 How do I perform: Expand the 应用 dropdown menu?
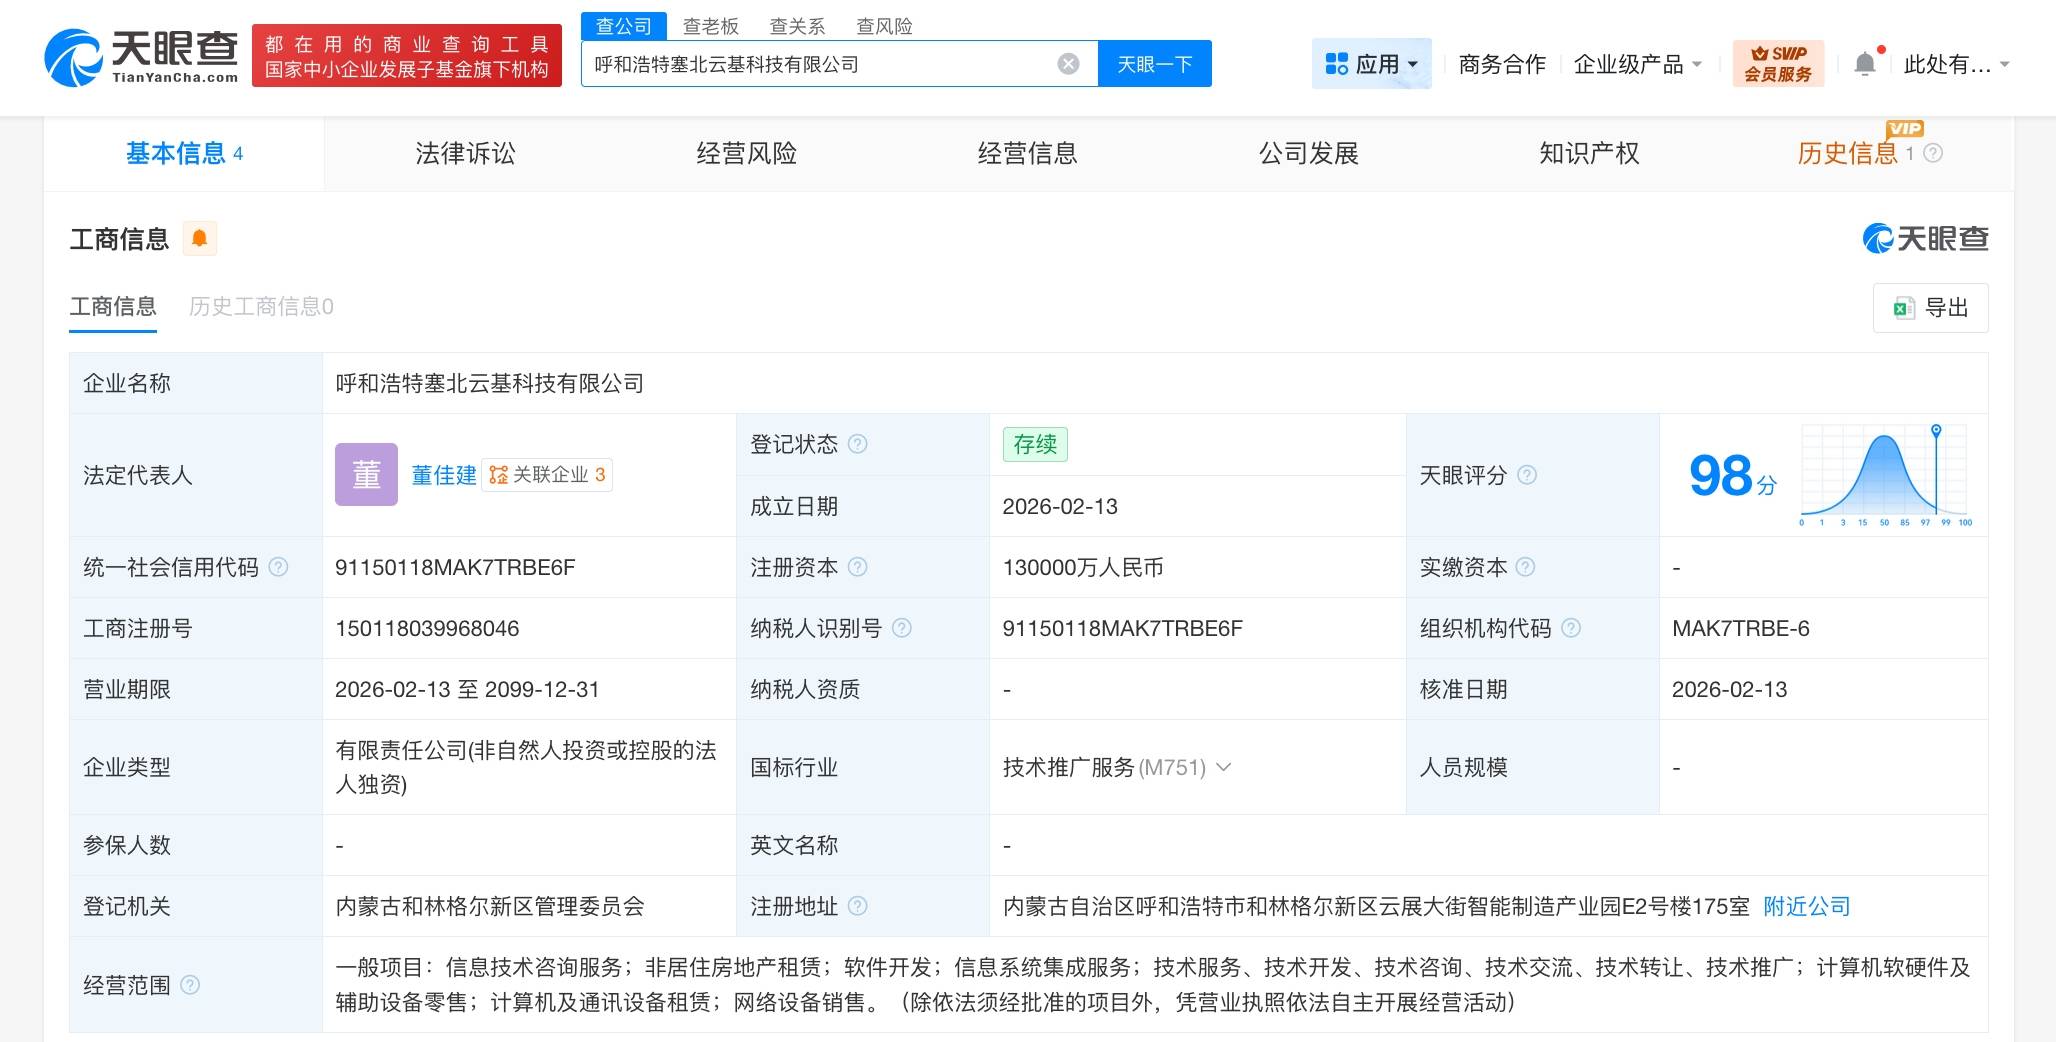click(1414, 63)
